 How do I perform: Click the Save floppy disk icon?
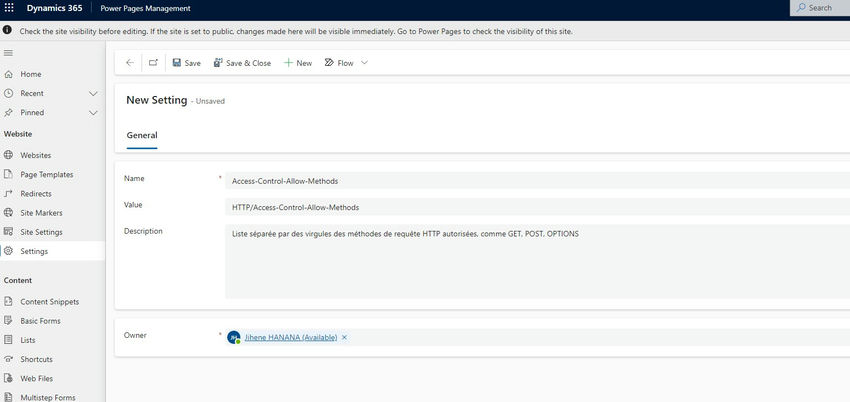pyautogui.click(x=177, y=63)
